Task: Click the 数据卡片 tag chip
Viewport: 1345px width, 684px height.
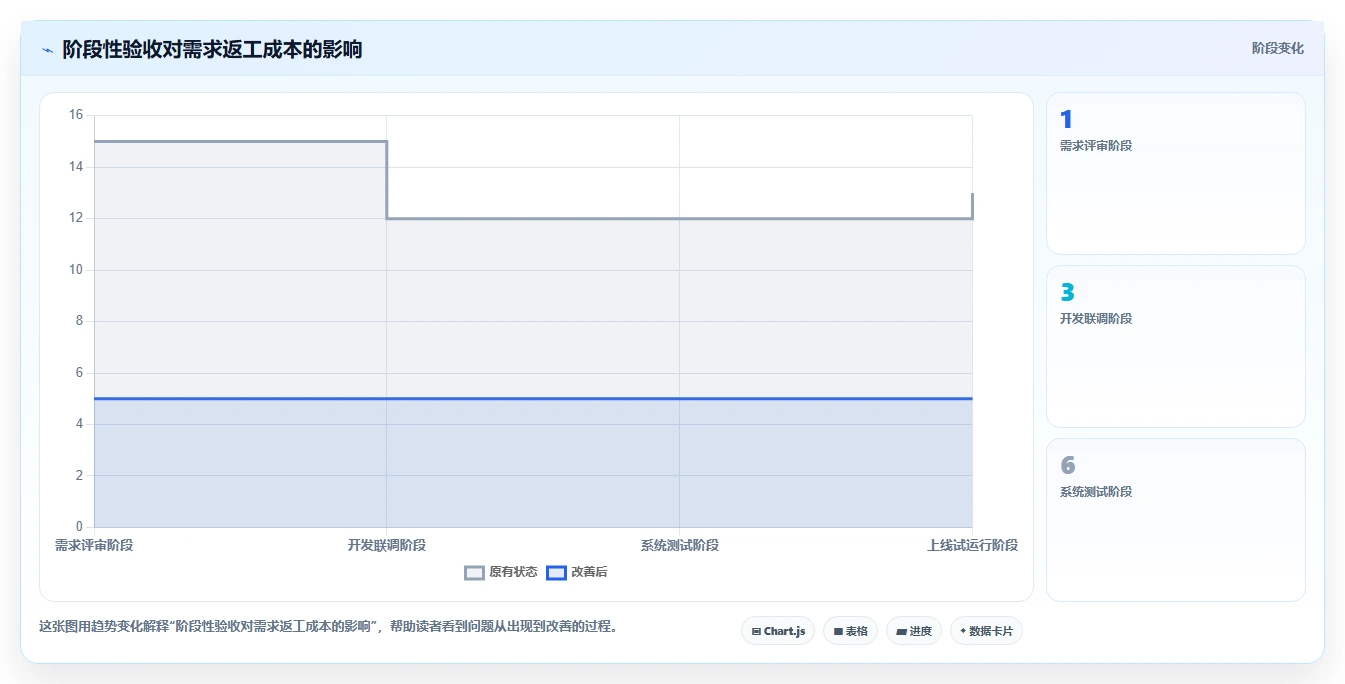Action: [x=986, y=631]
